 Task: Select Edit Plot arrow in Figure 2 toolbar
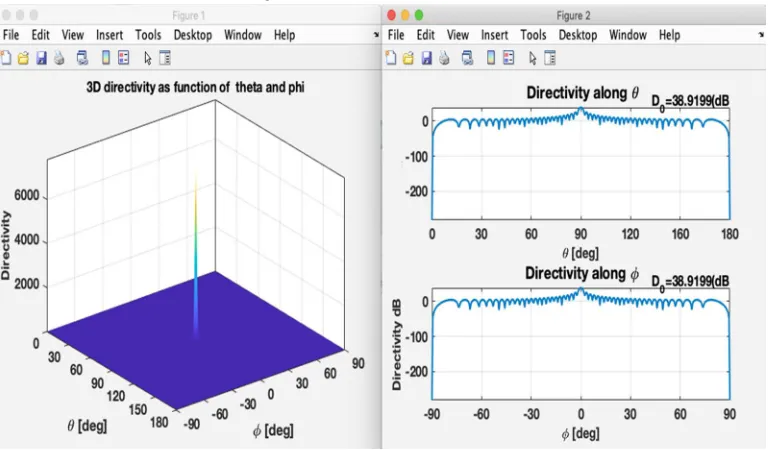(532, 58)
